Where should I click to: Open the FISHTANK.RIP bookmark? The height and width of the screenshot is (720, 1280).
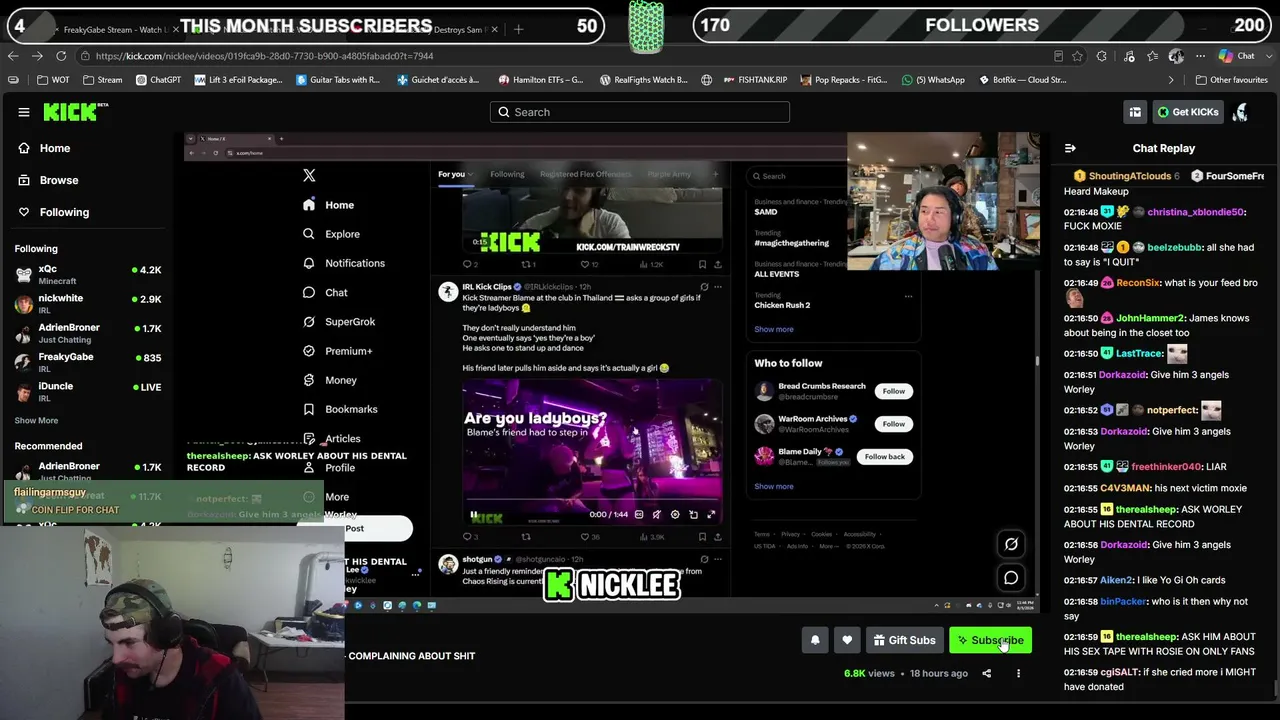(x=754, y=80)
